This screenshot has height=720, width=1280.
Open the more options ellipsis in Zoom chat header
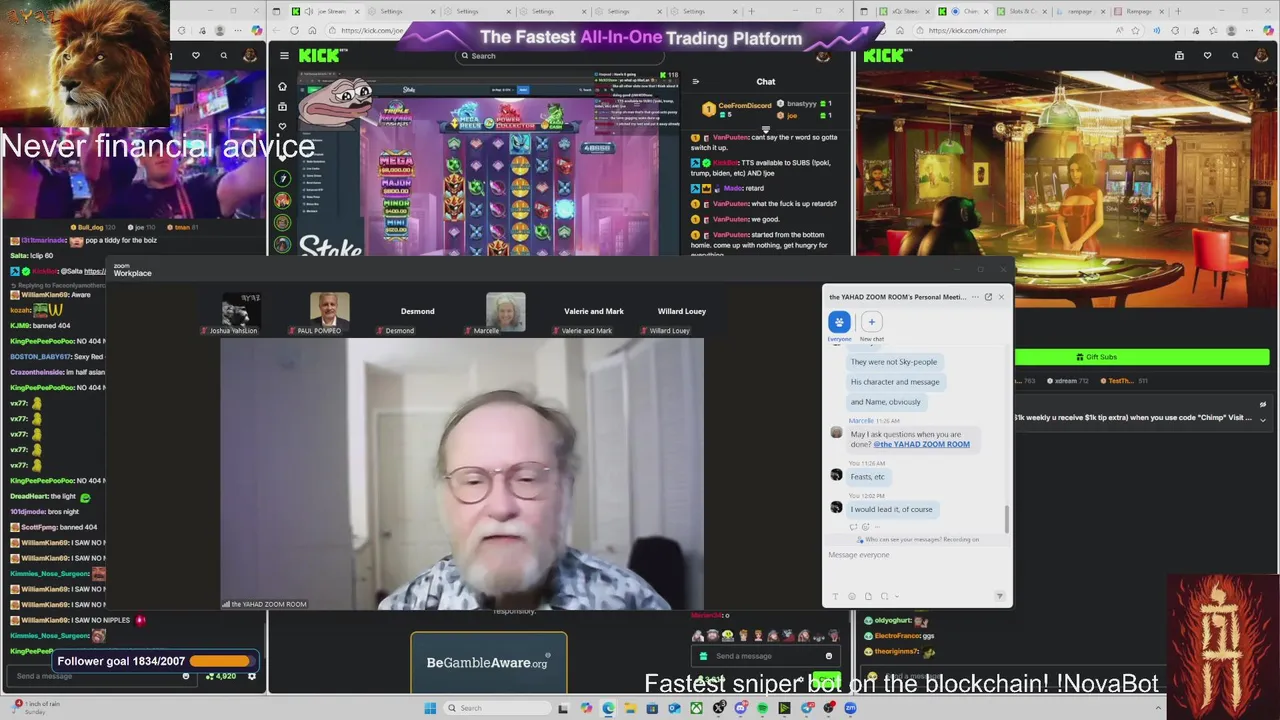click(975, 297)
